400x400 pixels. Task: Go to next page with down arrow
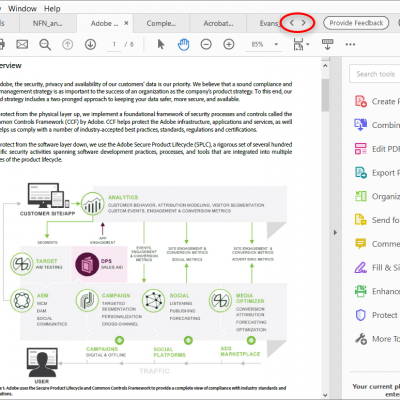click(x=90, y=44)
